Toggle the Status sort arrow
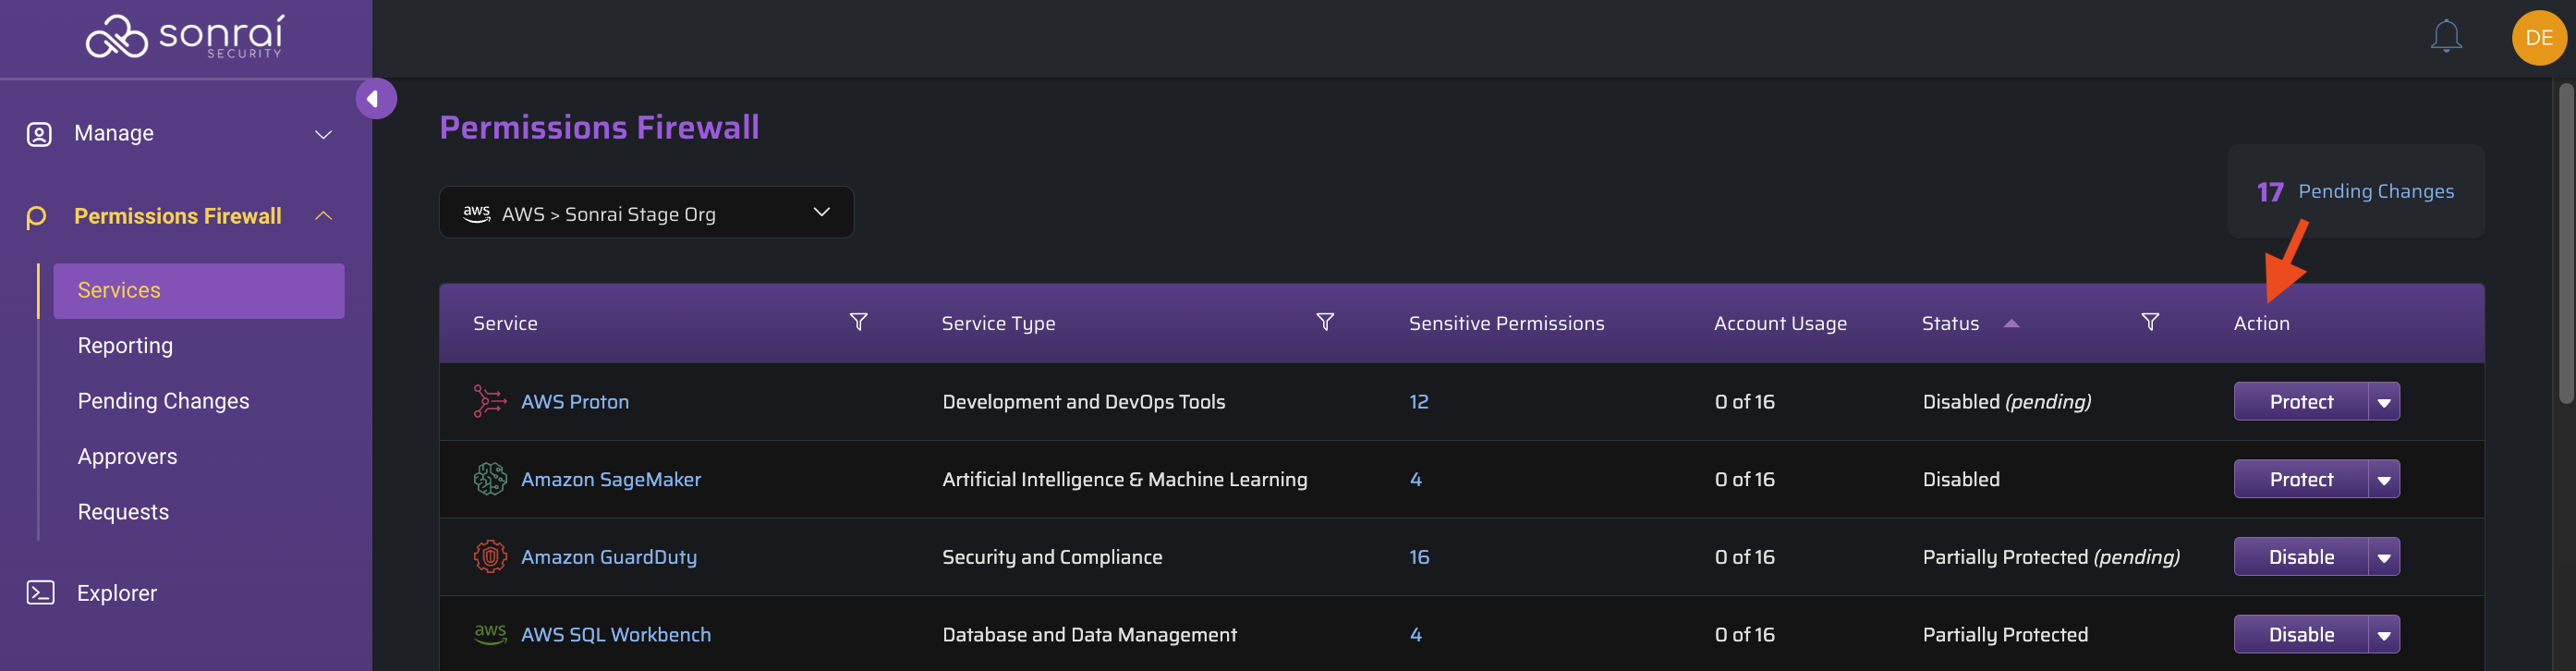The image size is (2576, 671). pyautogui.click(x=2011, y=323)
